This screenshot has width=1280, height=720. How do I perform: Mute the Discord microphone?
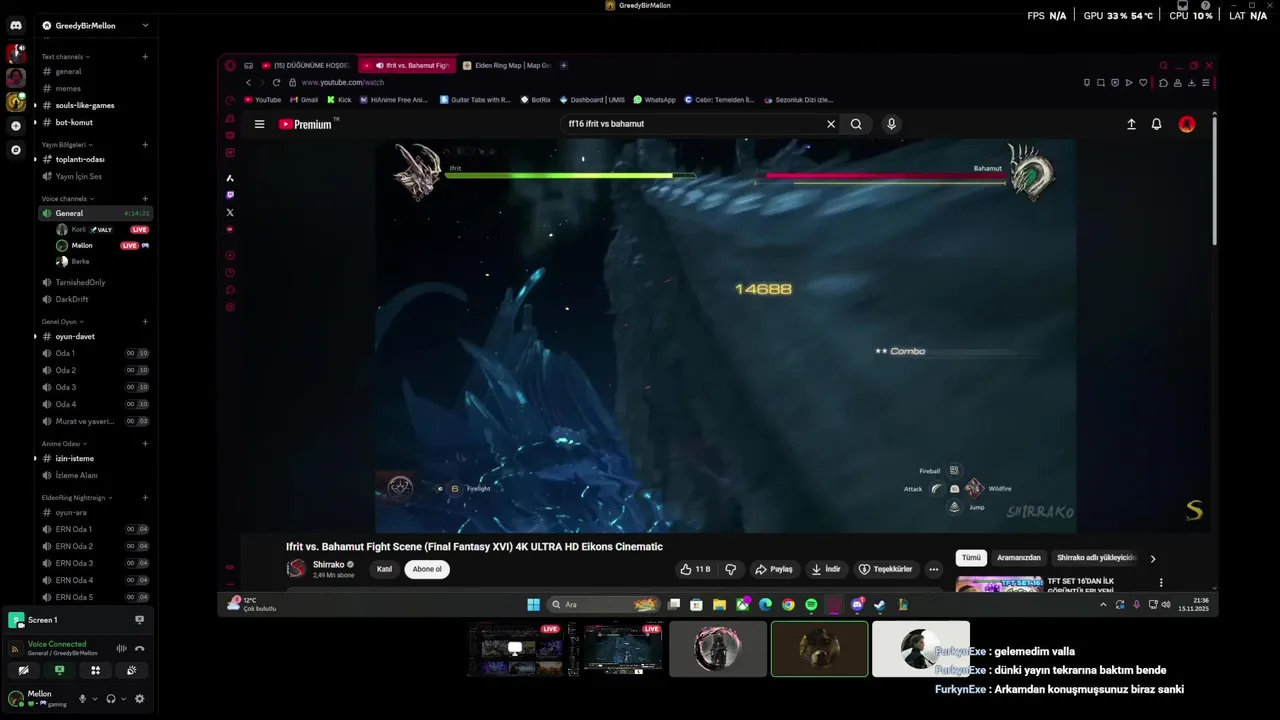click(82, 699)
